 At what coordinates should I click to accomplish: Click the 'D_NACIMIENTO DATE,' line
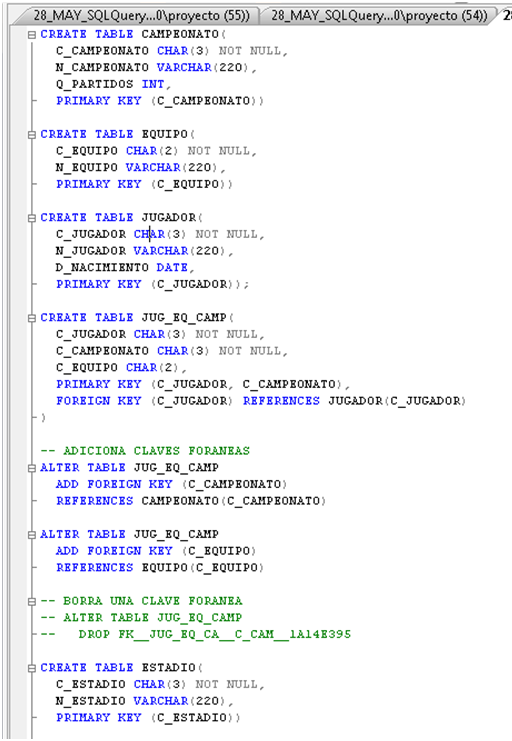point(125,267)
